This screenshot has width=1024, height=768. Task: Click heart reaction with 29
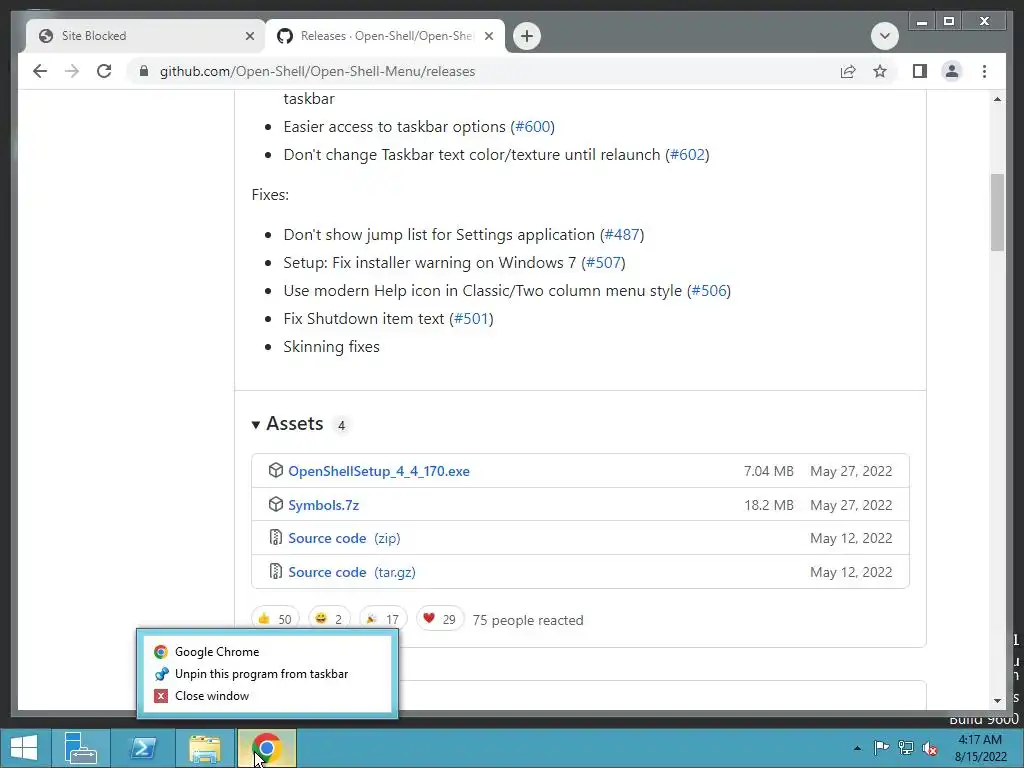440,618
